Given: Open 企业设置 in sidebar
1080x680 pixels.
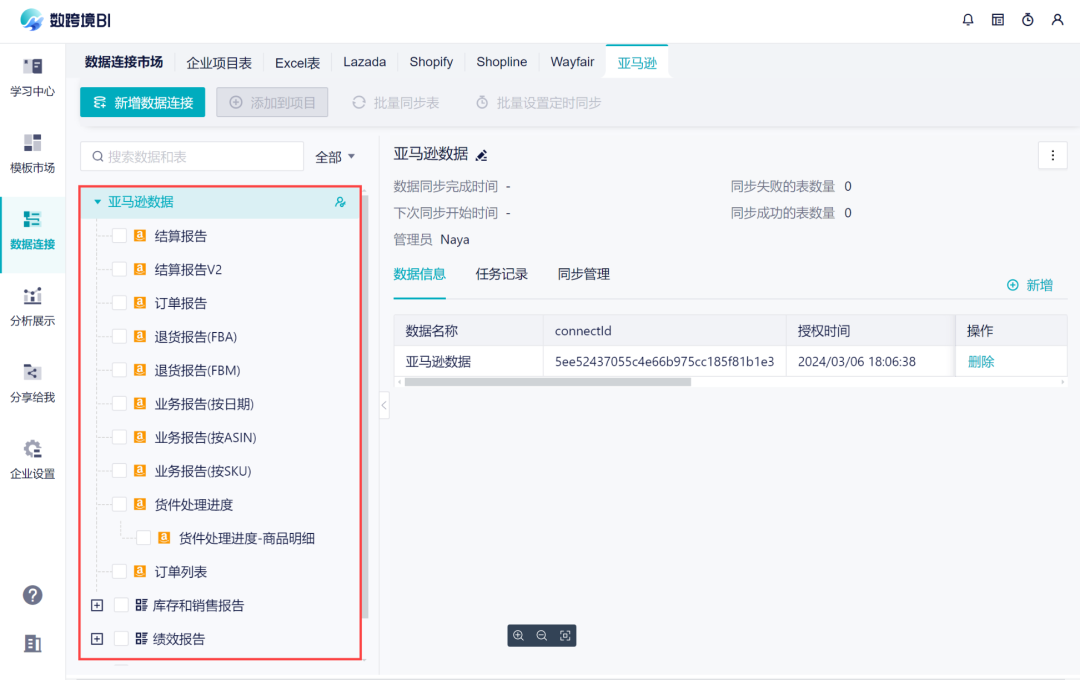Looking at the screenshot, I should coord(32,460).
